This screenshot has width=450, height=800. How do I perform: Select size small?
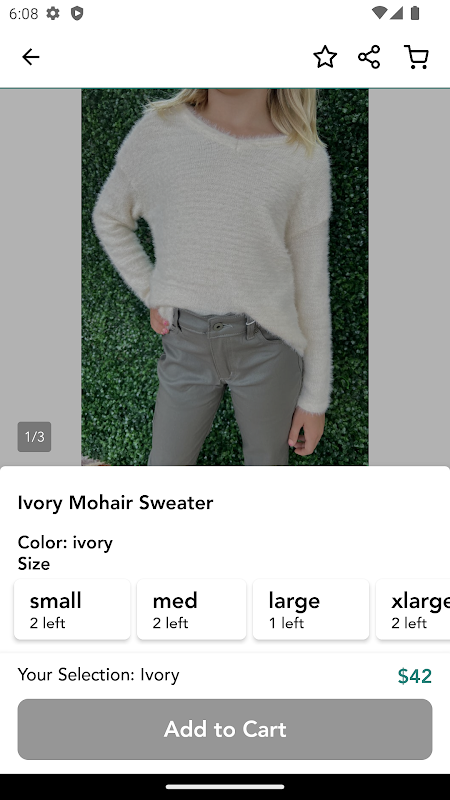pos(72,609)
